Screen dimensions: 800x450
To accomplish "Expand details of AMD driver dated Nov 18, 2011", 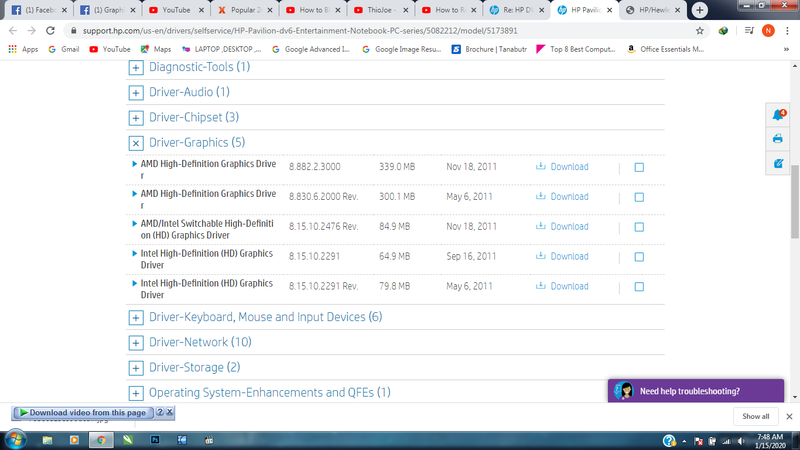I will (134, 164).
